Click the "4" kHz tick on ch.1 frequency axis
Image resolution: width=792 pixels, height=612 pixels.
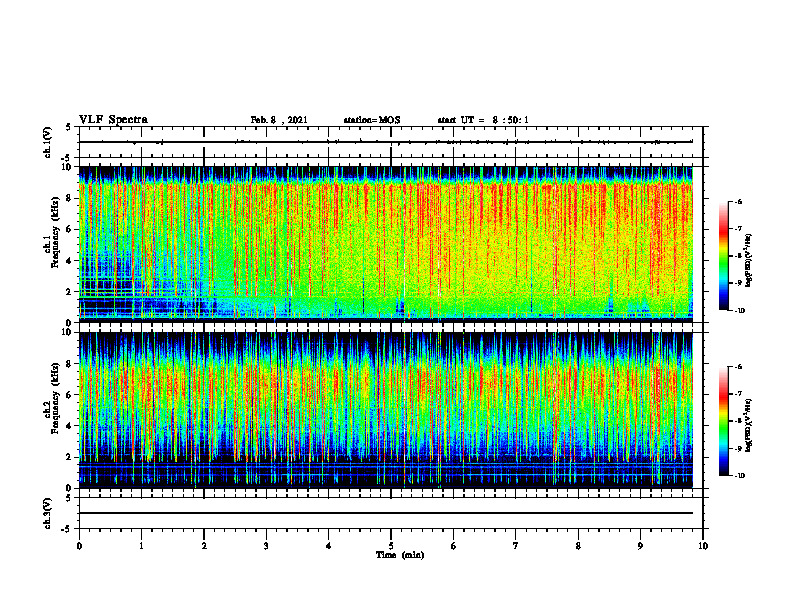point(71,261)
